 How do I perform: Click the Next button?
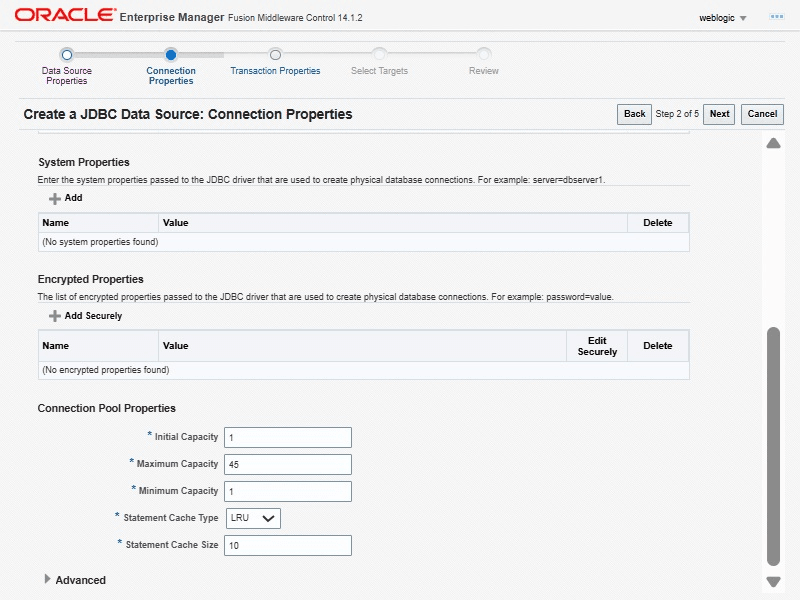coord(719,114)
